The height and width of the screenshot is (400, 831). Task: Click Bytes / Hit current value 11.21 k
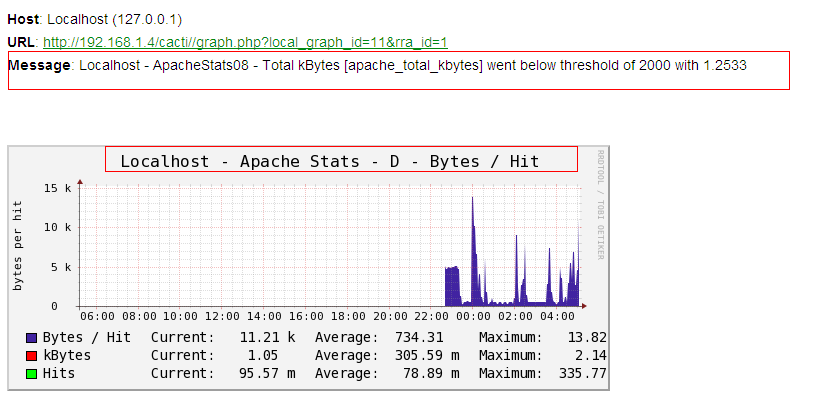coord(267,338)
